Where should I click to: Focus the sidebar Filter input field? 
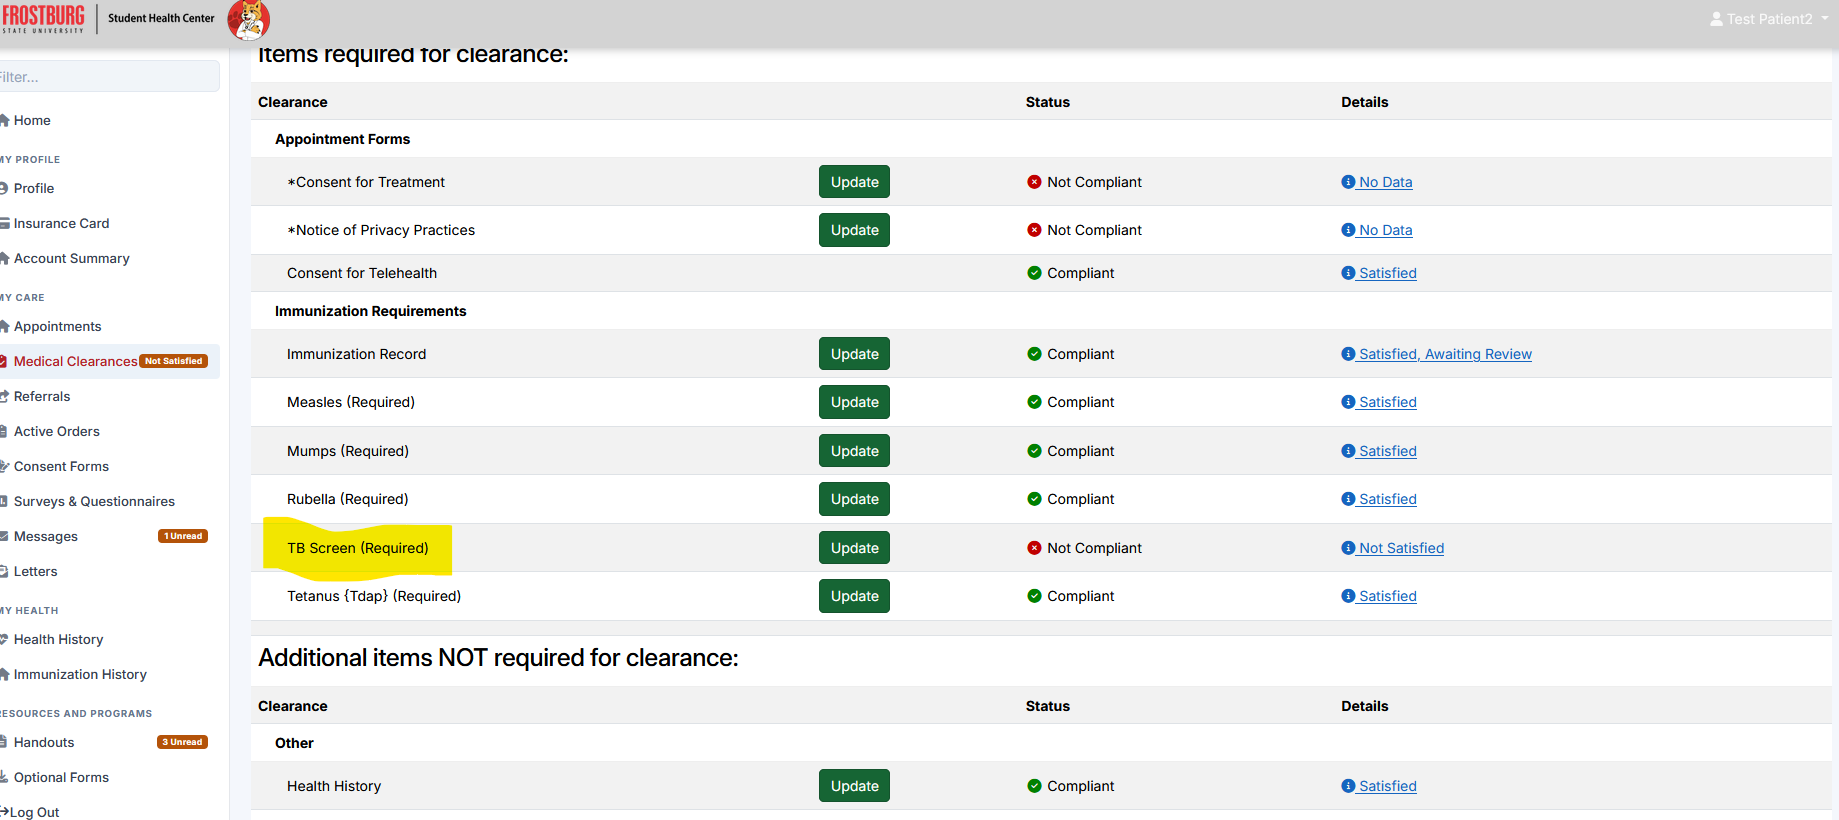coord(109,77)
